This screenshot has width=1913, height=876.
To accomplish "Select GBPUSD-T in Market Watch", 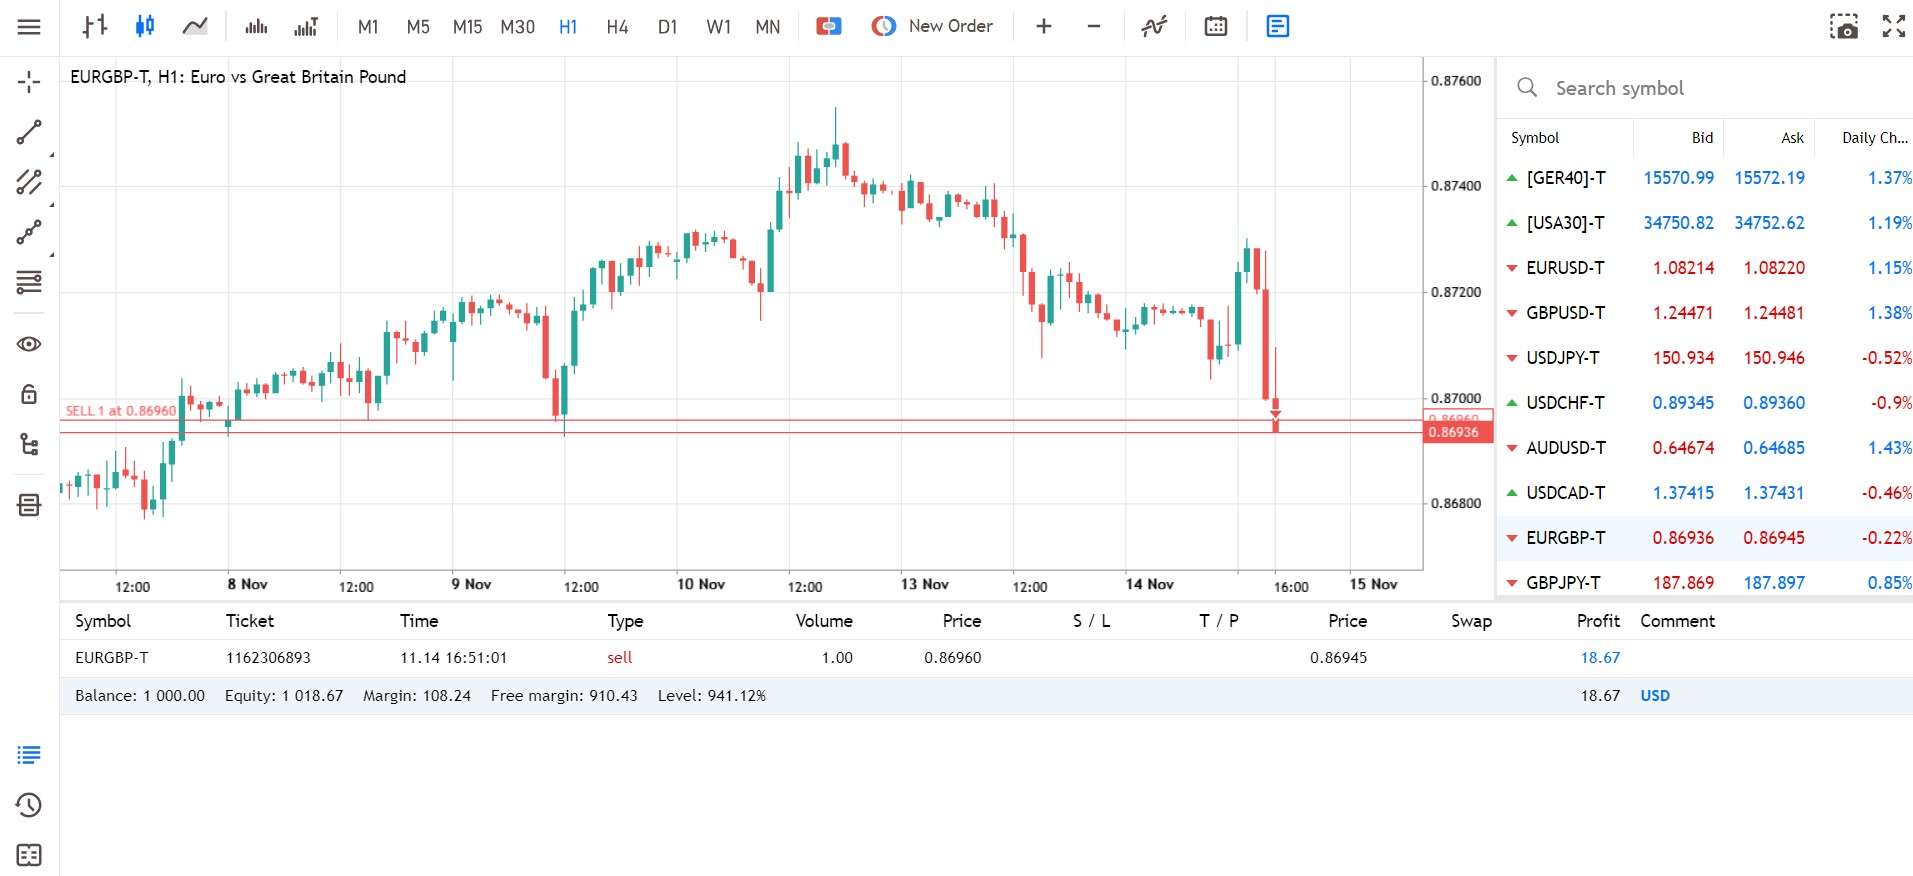I will click(1565, 313).
